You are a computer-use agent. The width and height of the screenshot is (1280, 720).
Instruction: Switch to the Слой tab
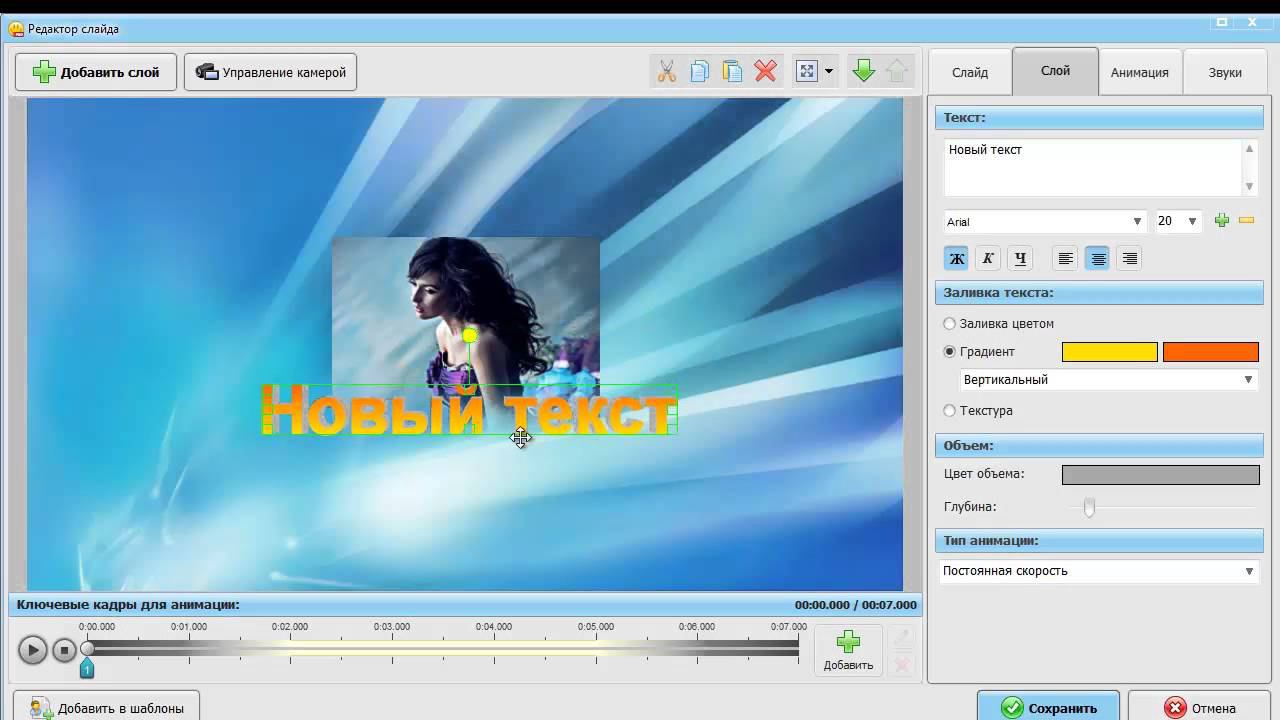pyautogui.click(x=1055, y=71)
